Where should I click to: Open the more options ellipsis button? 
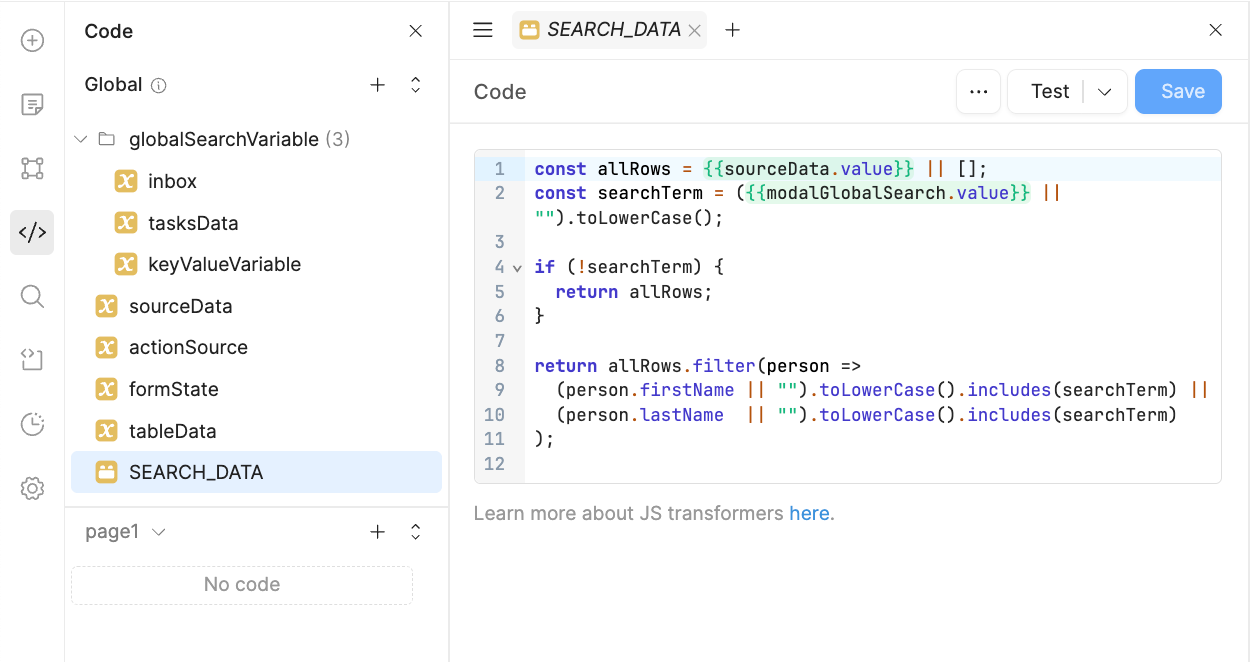978,92
